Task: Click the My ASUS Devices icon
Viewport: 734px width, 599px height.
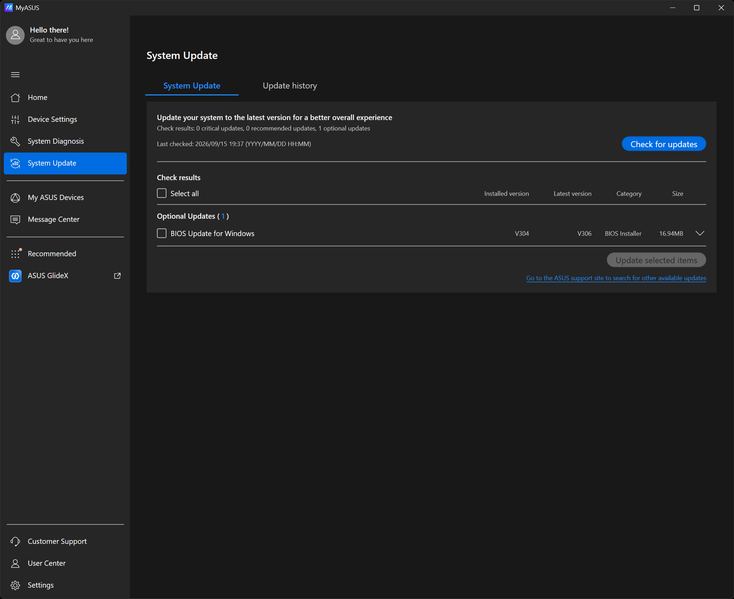Action: [x=15, y=197]
